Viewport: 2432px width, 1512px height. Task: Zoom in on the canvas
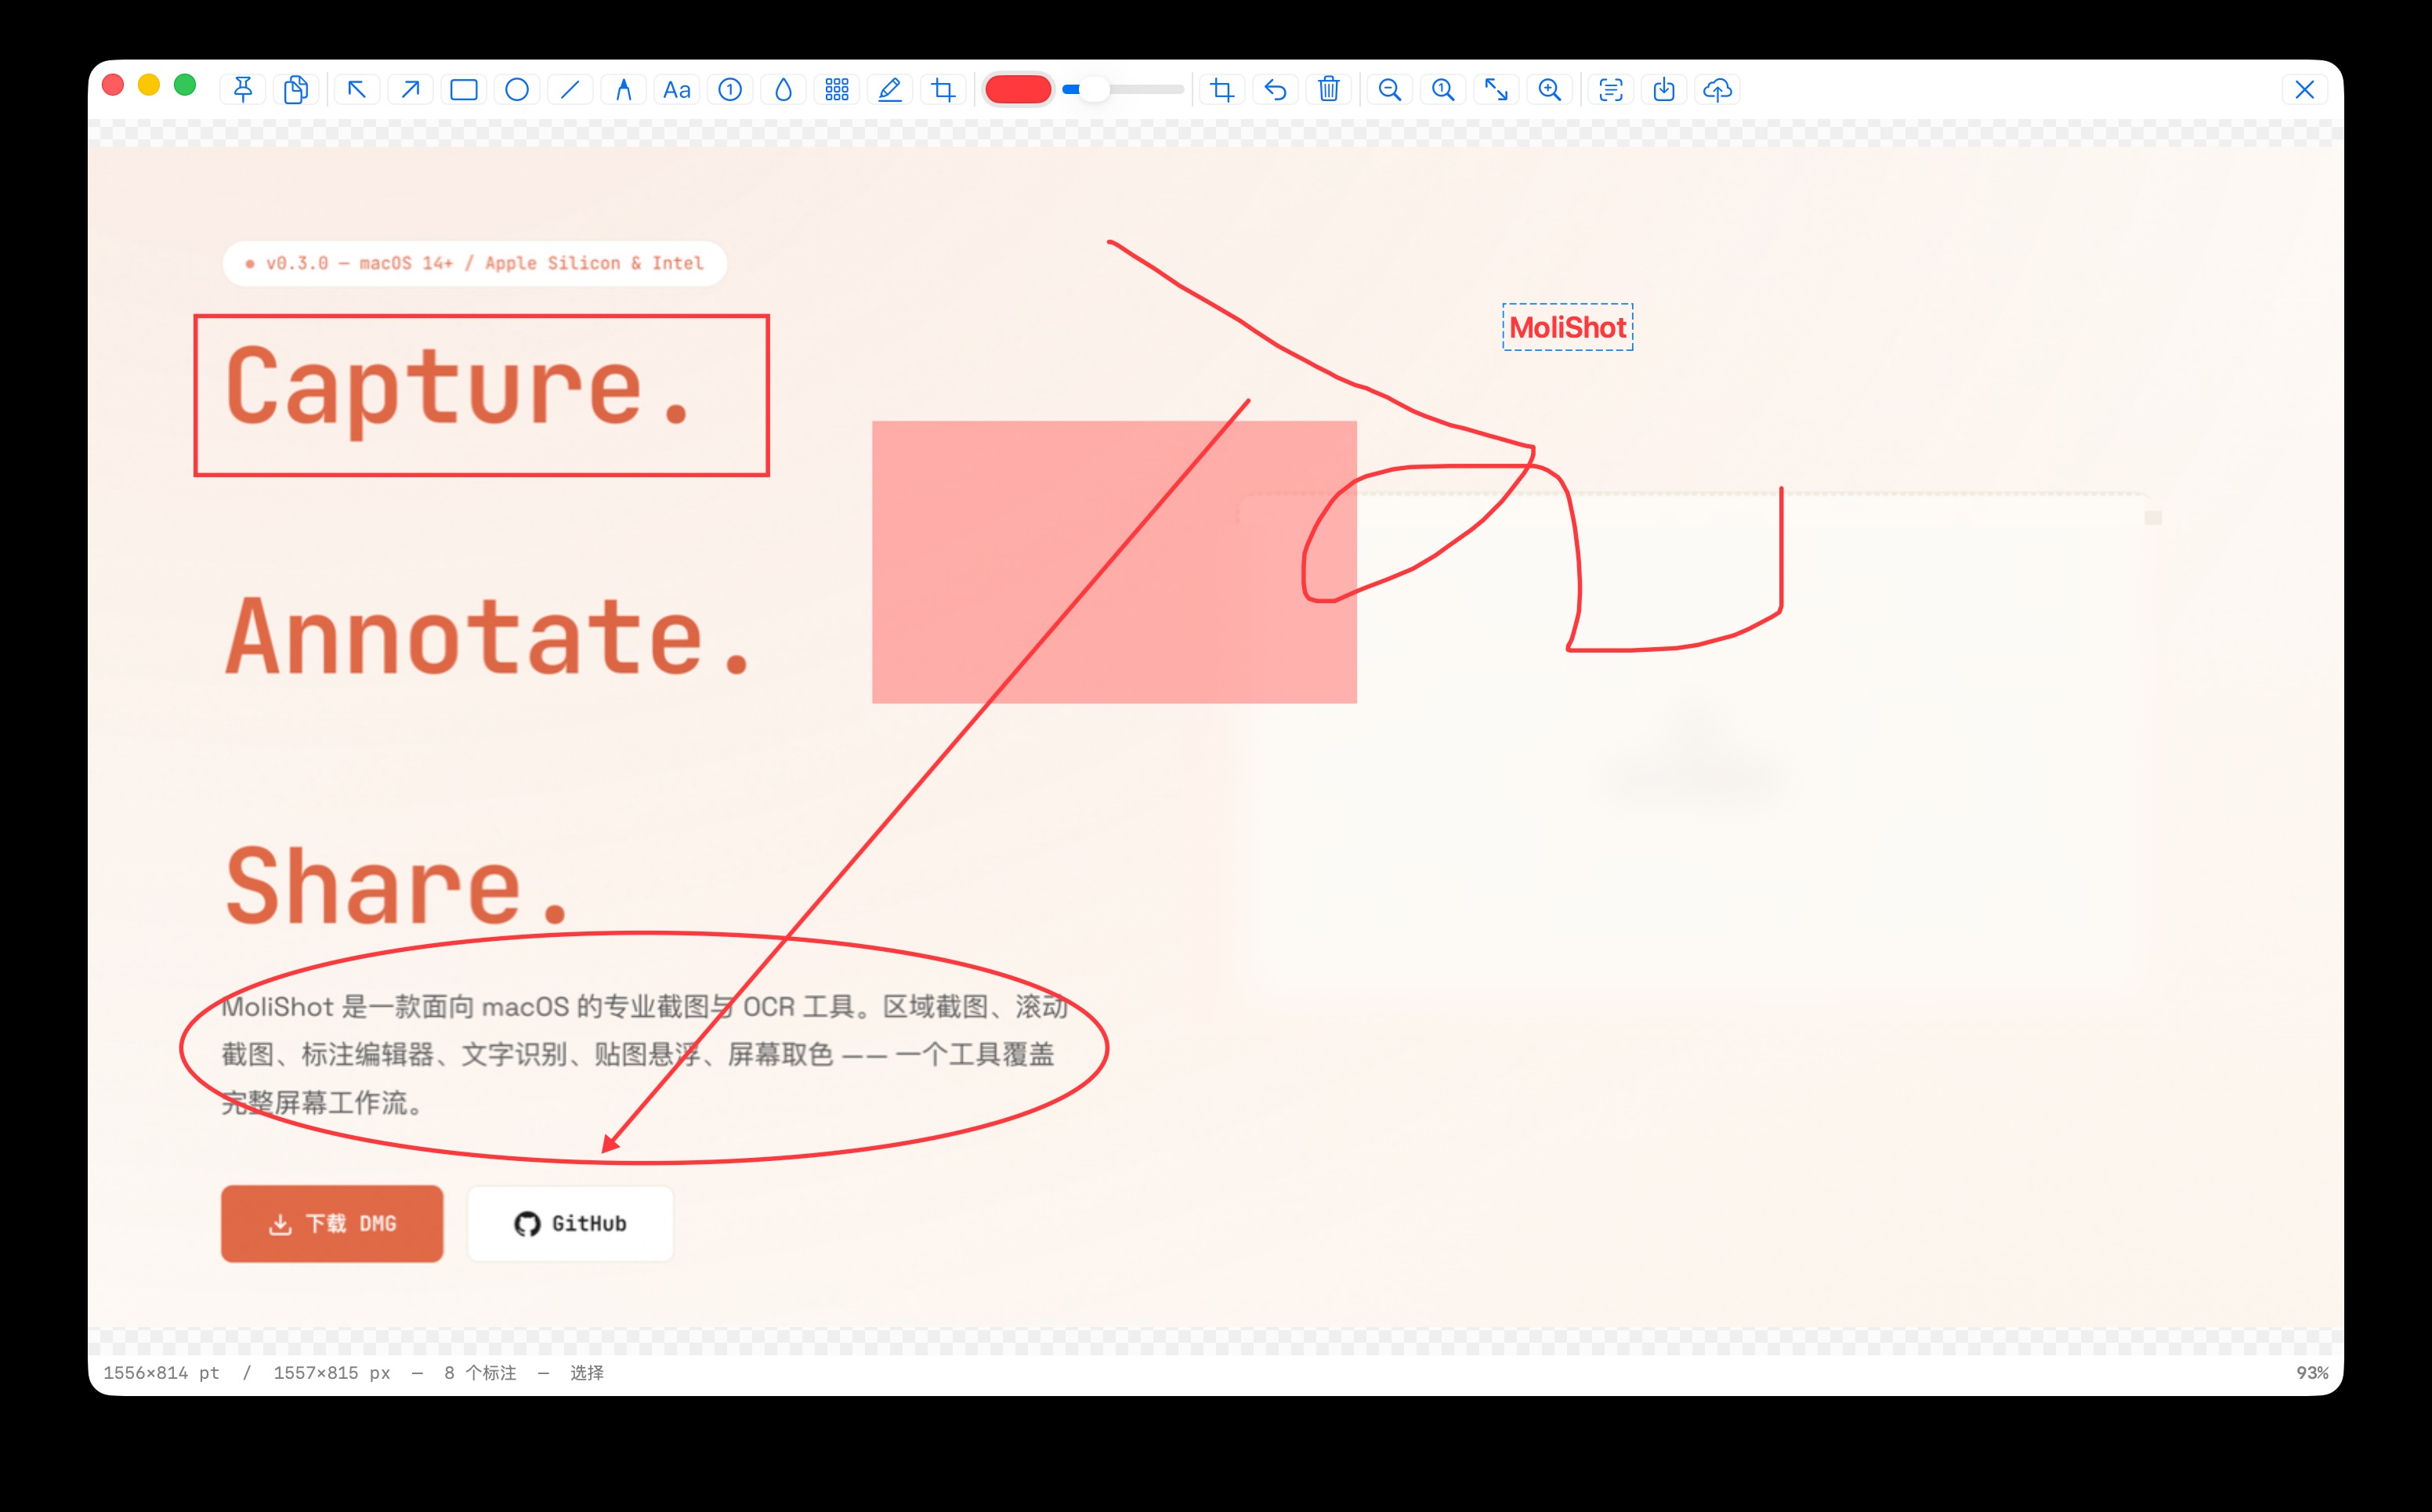coord(1550,90)
